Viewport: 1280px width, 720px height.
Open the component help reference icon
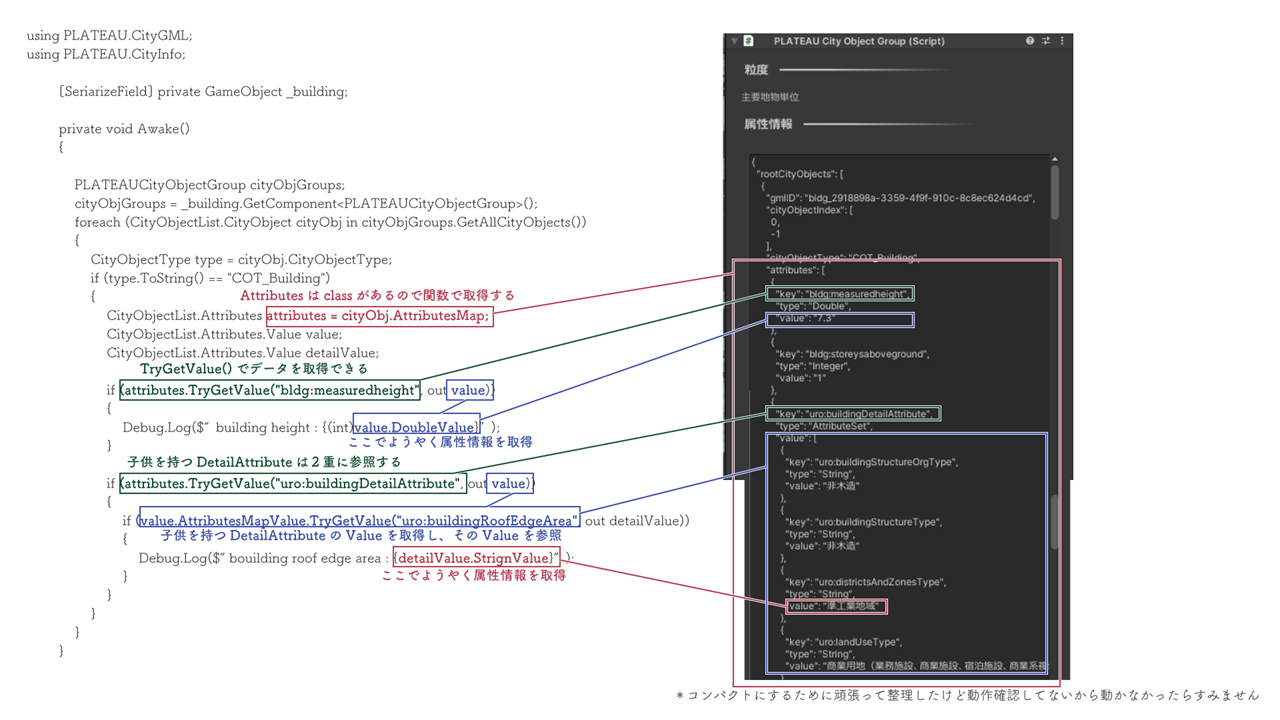coord(1030,41)
